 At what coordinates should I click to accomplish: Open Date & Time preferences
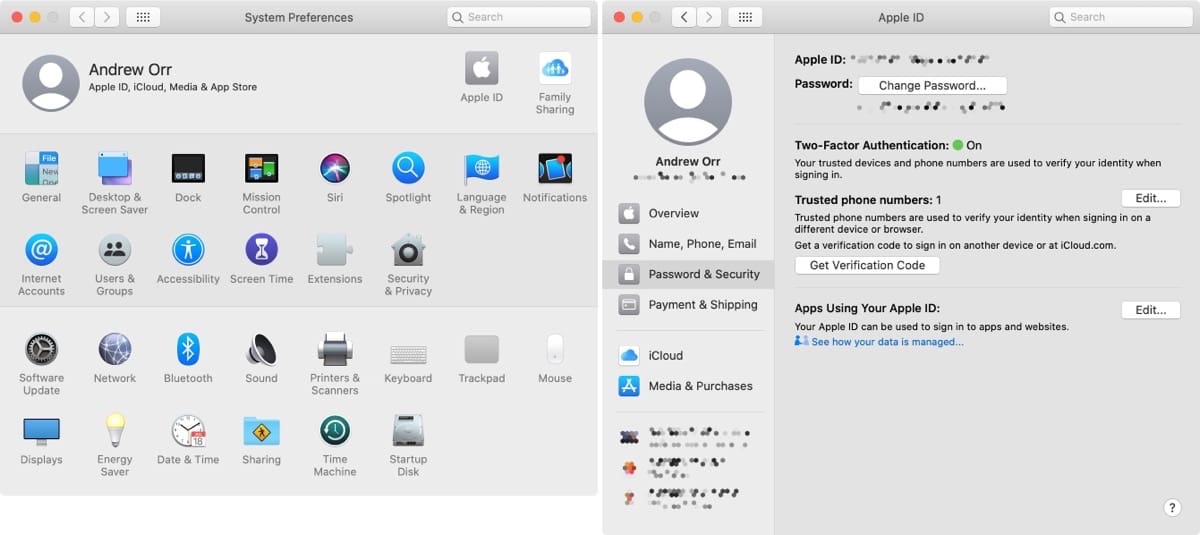click(x=188, y=439)
